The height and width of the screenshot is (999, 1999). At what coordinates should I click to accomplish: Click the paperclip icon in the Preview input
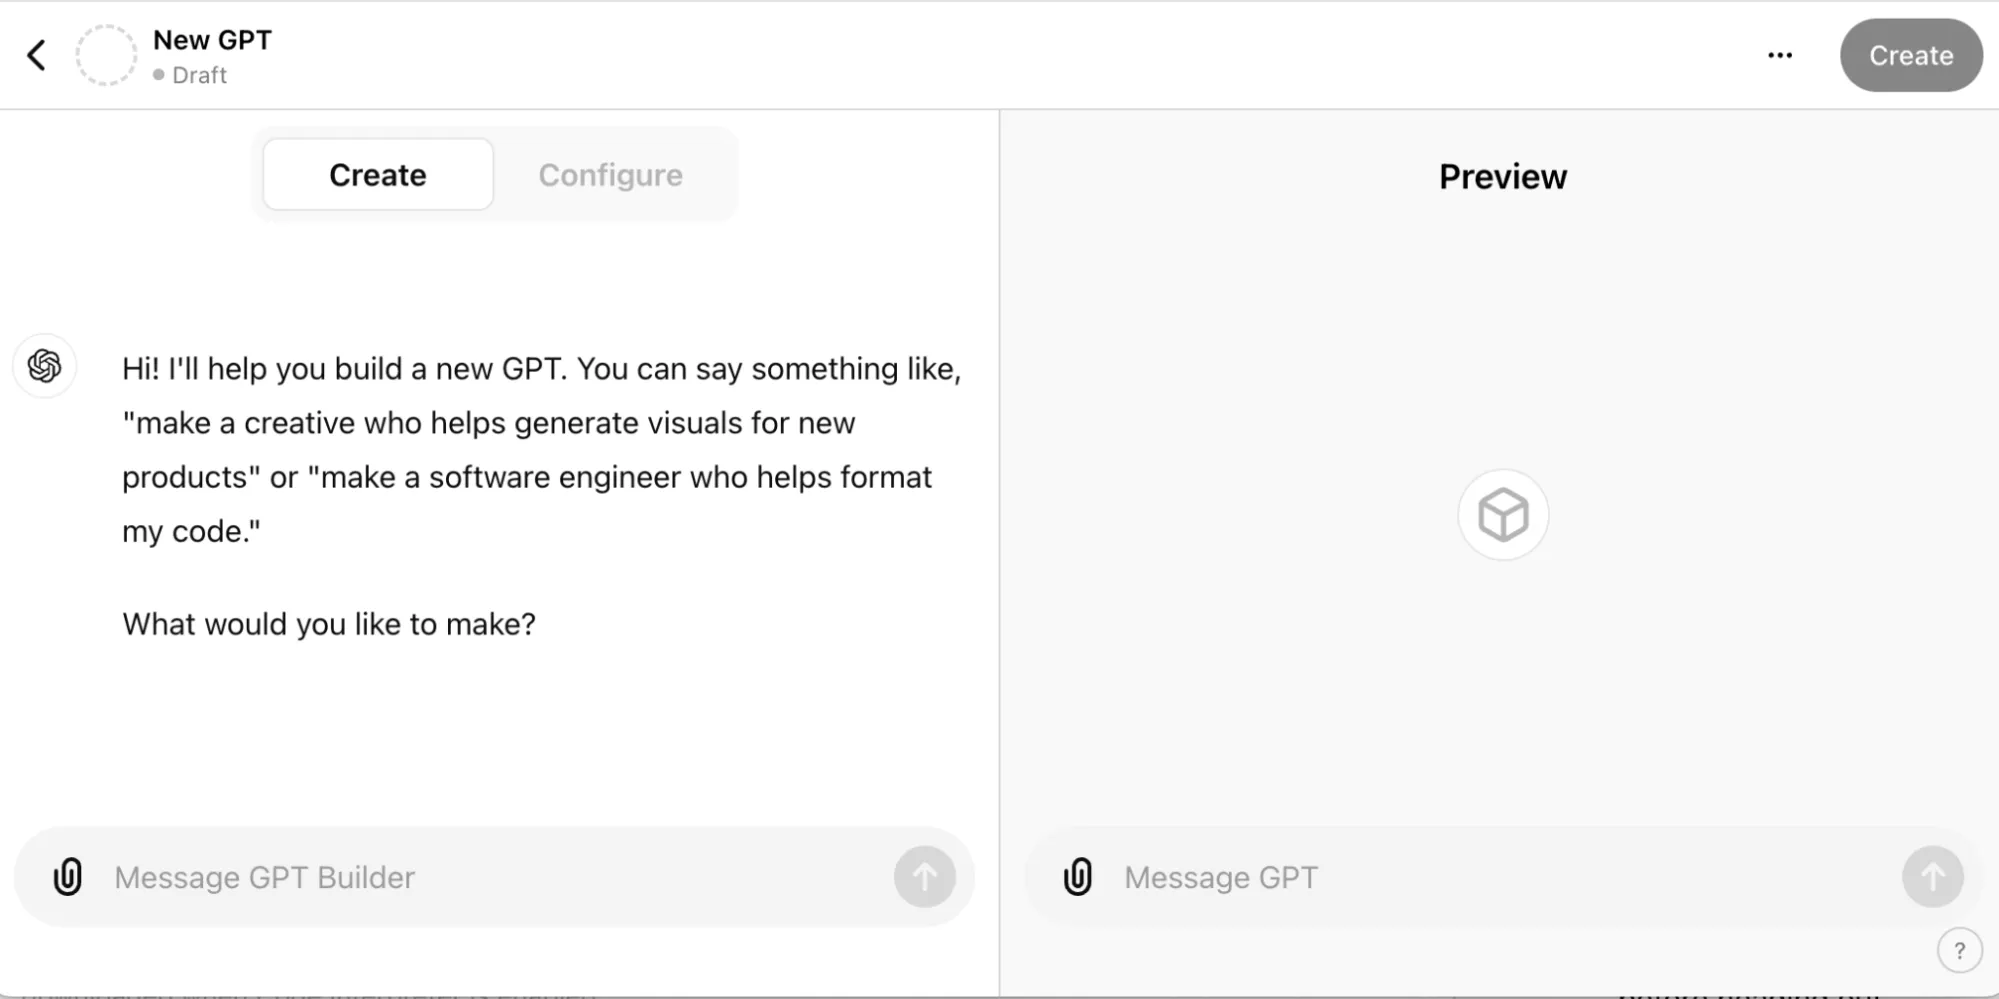pyautogui.click(x=1078, y=877)
